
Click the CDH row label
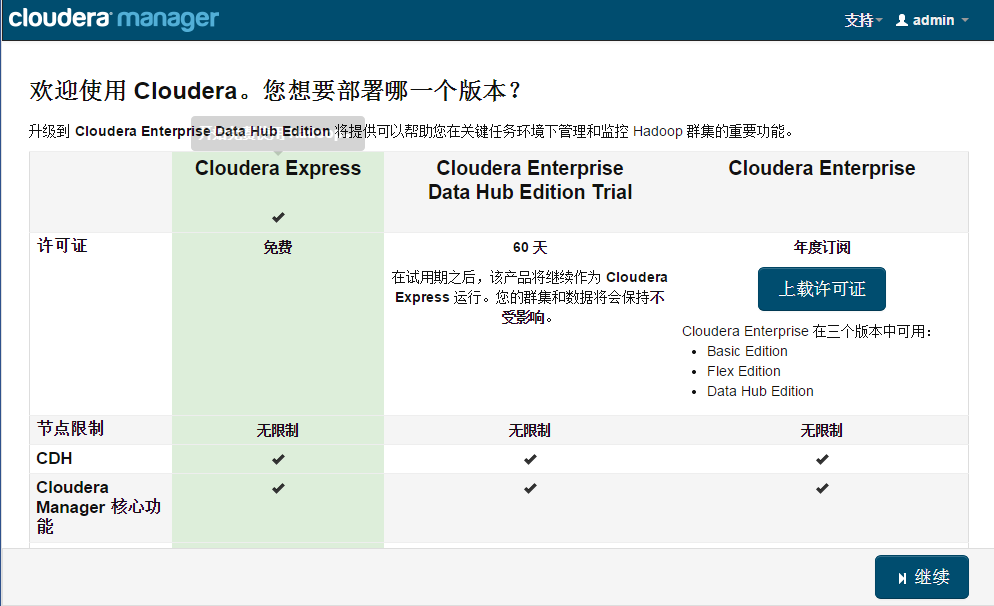pos(55,458)
